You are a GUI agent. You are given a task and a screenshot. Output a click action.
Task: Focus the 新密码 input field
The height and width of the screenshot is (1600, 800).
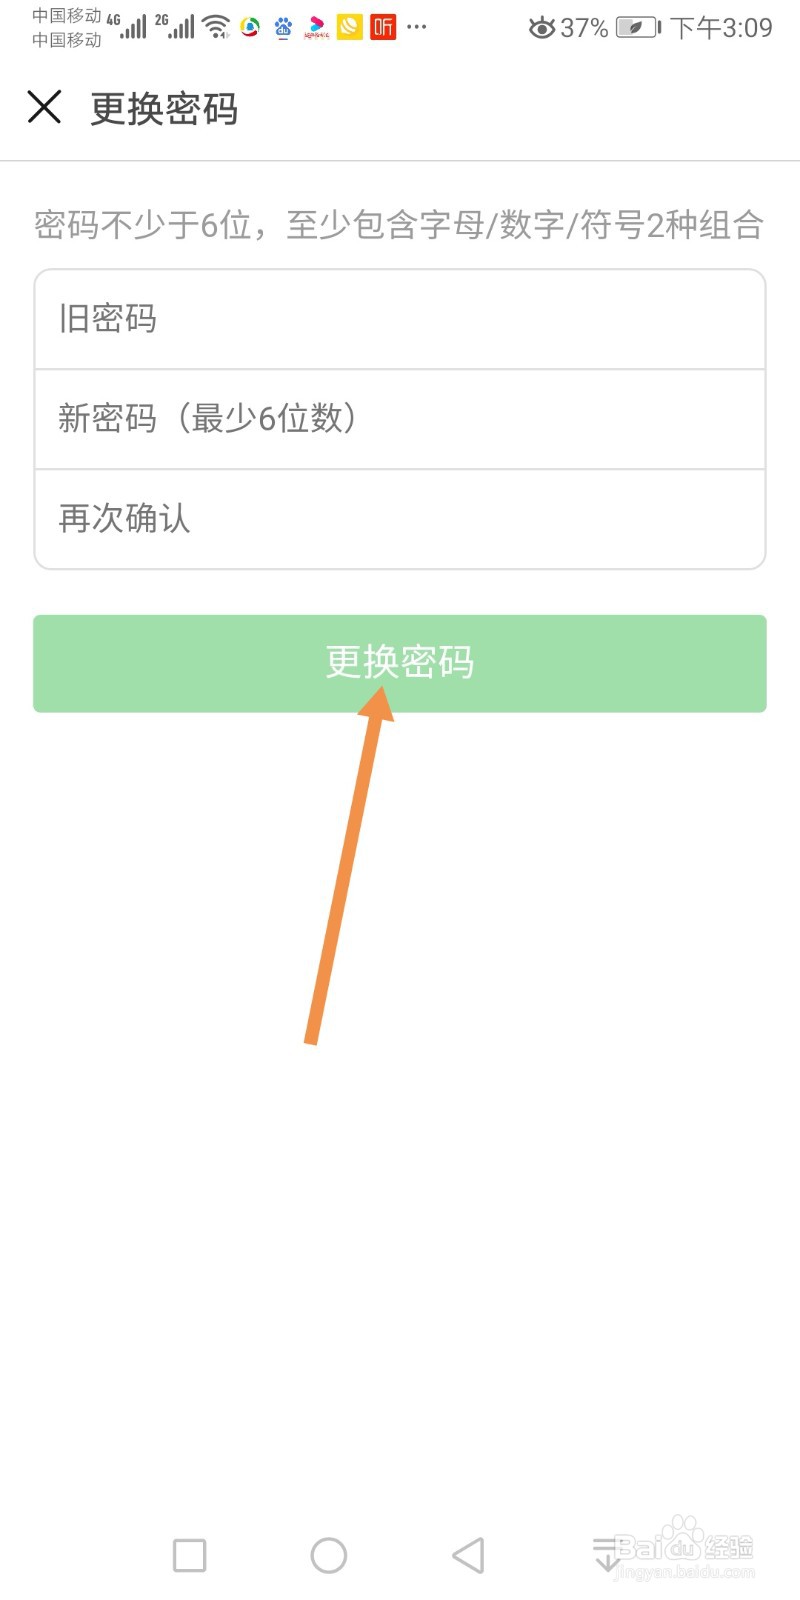(x=400, y=418)
